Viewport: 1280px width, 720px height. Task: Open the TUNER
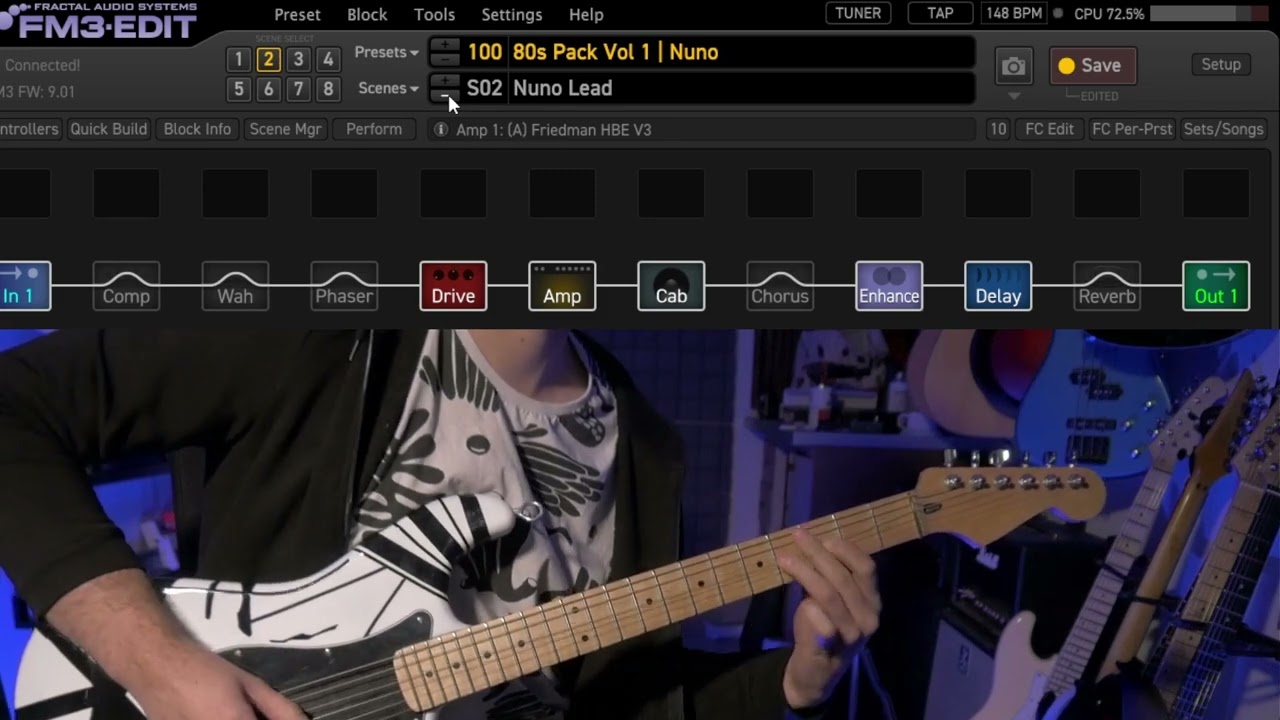[x=858, y=13]
